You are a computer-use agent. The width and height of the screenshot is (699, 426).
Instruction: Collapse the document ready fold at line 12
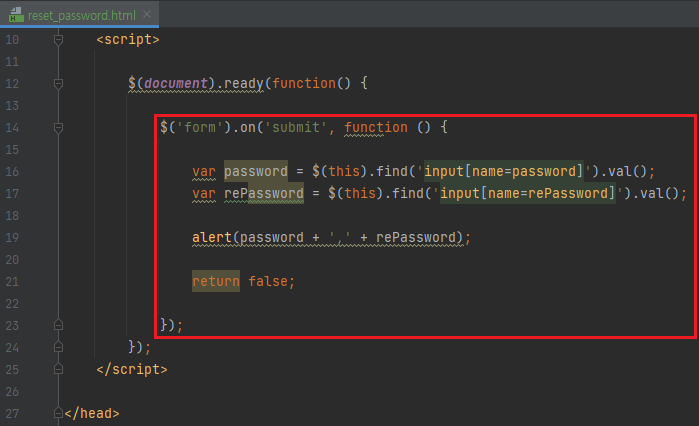58,83
